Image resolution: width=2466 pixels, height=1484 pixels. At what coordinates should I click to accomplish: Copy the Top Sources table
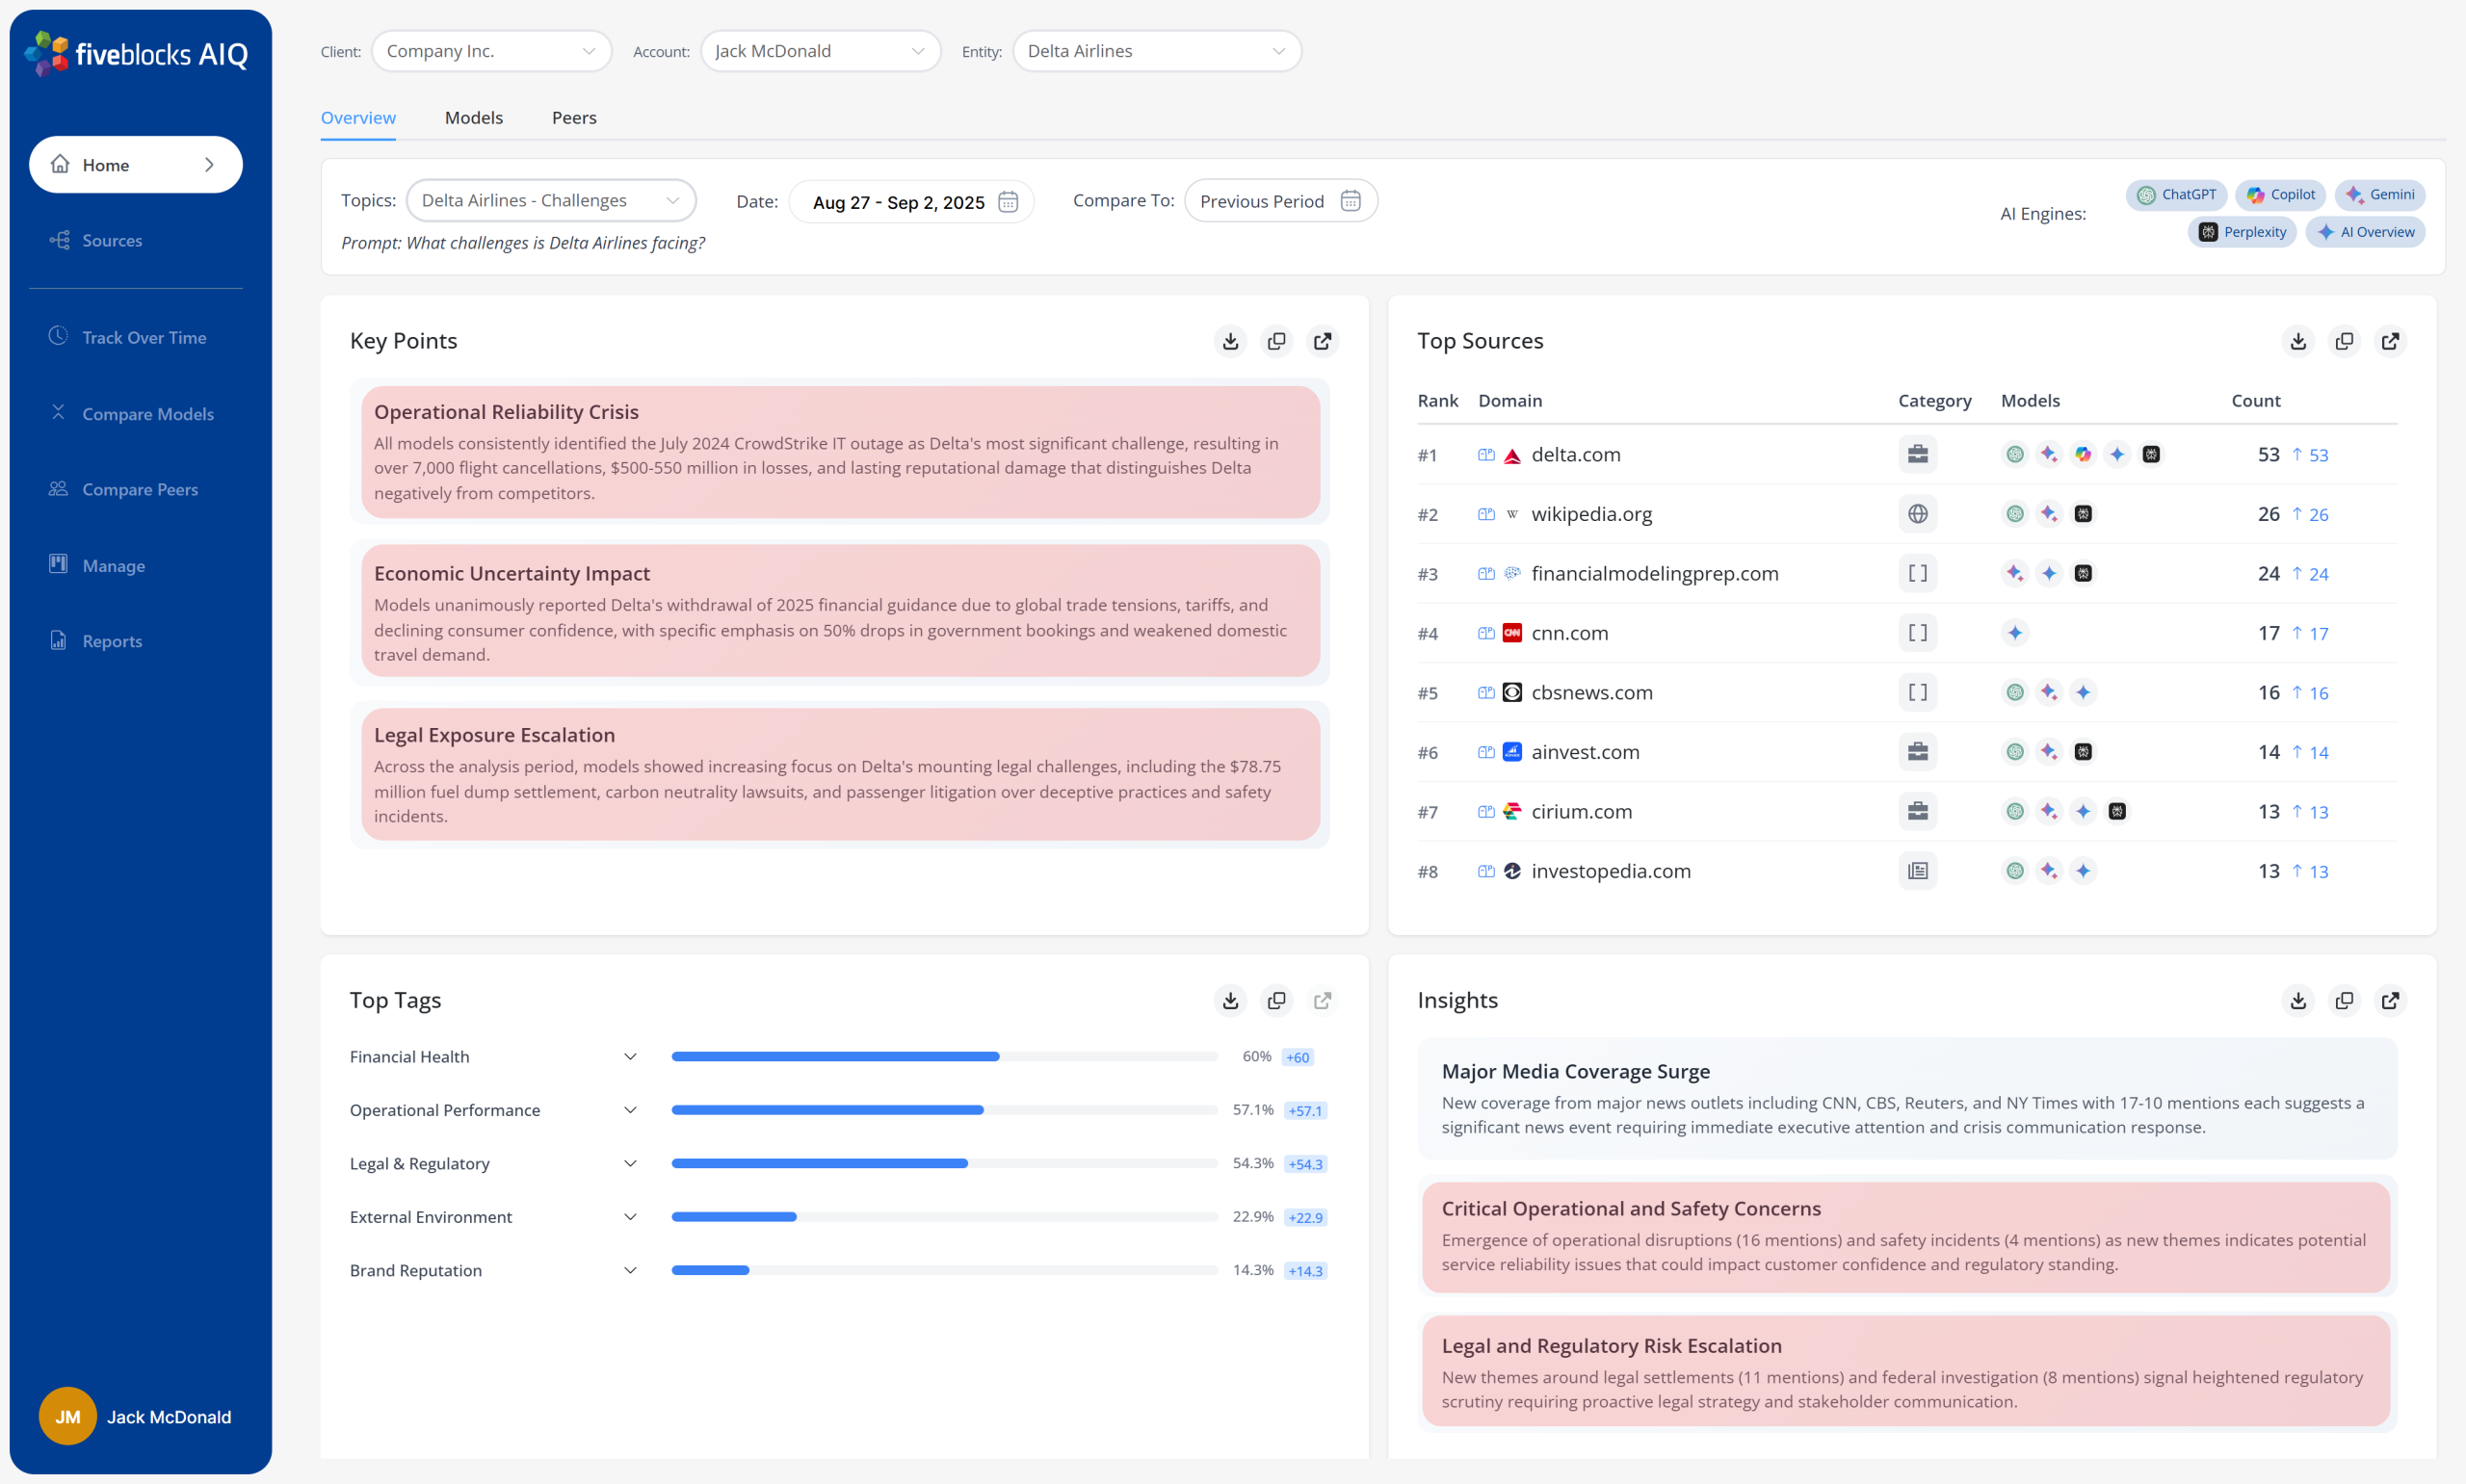[x=2344, y=341]
